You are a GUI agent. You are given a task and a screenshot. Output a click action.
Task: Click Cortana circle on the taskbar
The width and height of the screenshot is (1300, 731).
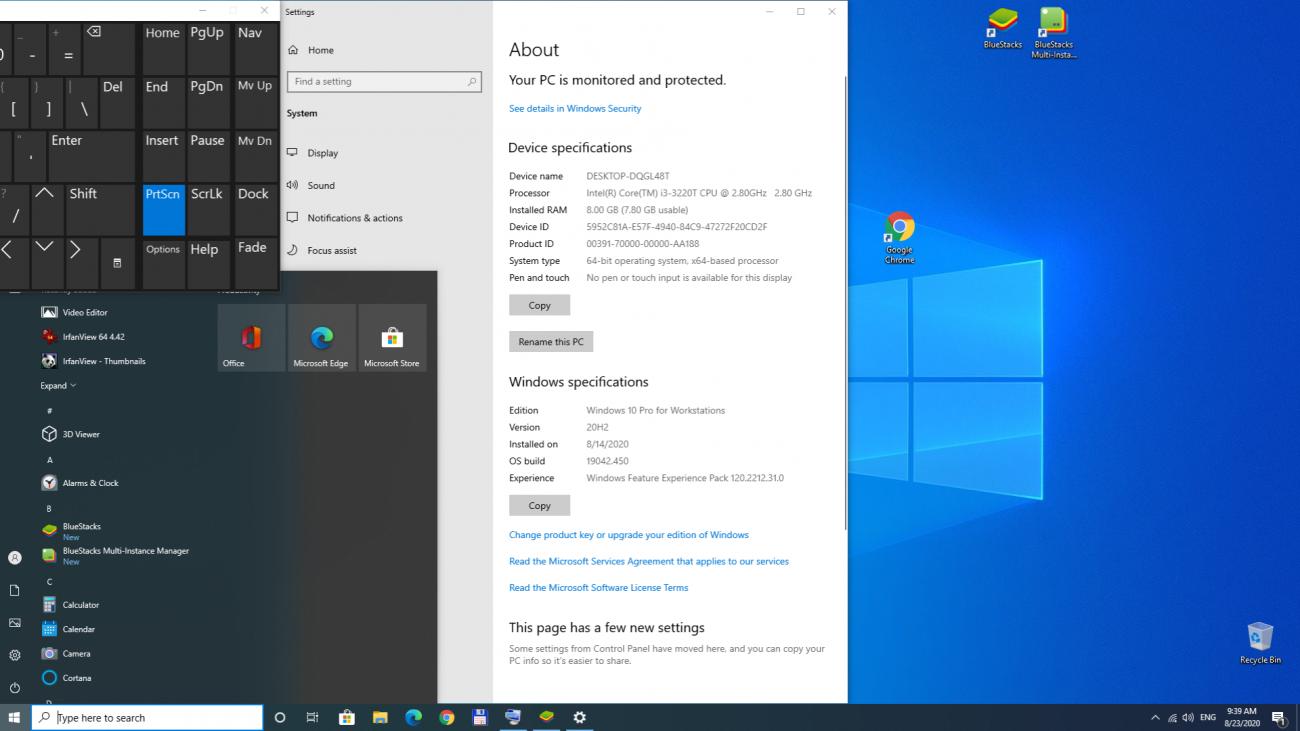pyautogui.click(x=280, y=717)
